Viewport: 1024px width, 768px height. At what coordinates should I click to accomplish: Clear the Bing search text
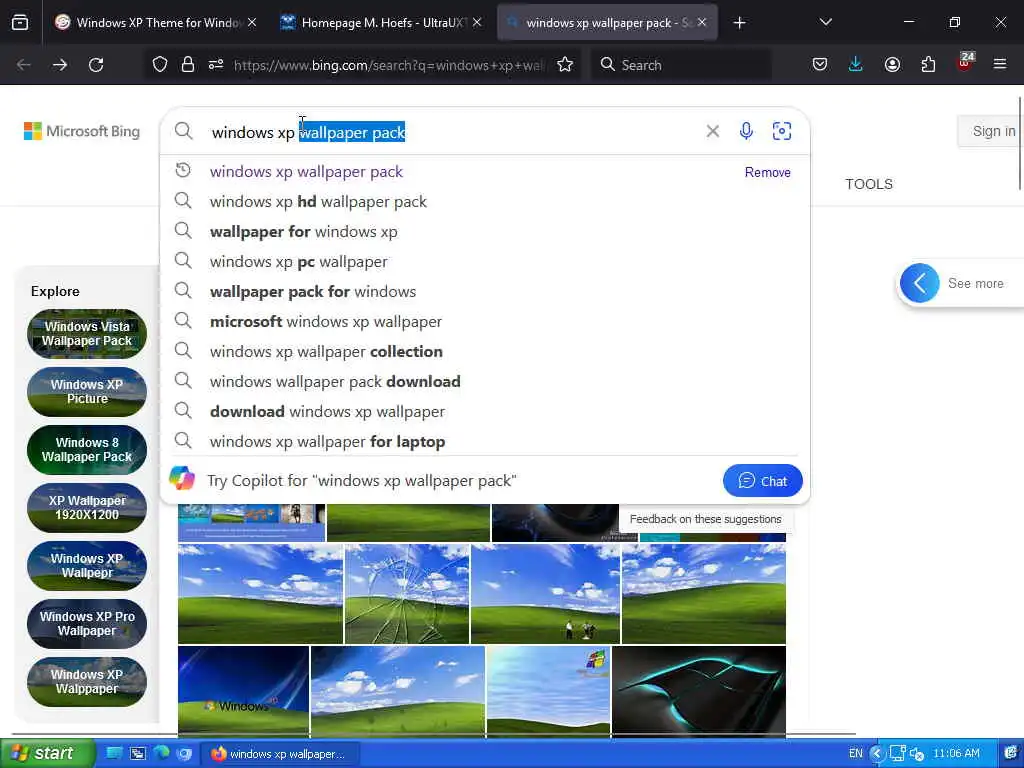coord(712,131)
